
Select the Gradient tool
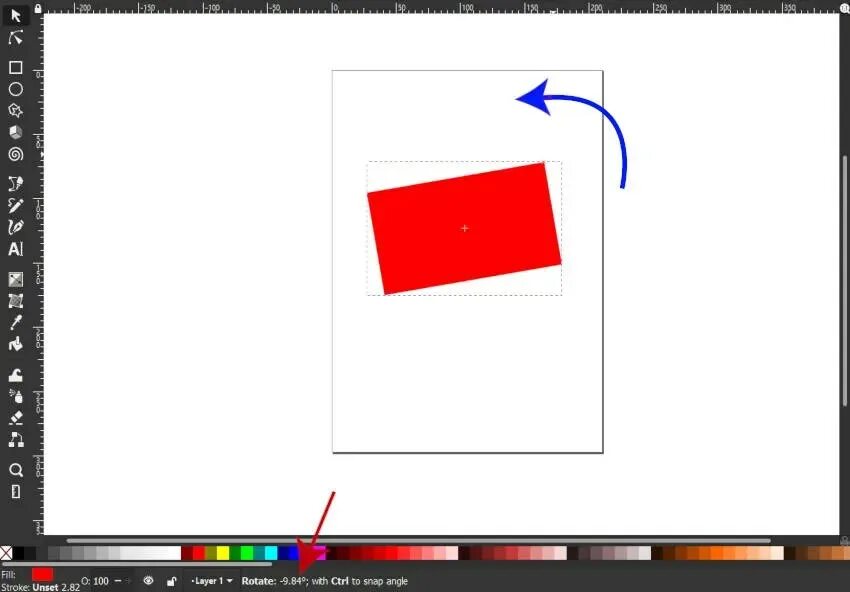click(15, 279)
